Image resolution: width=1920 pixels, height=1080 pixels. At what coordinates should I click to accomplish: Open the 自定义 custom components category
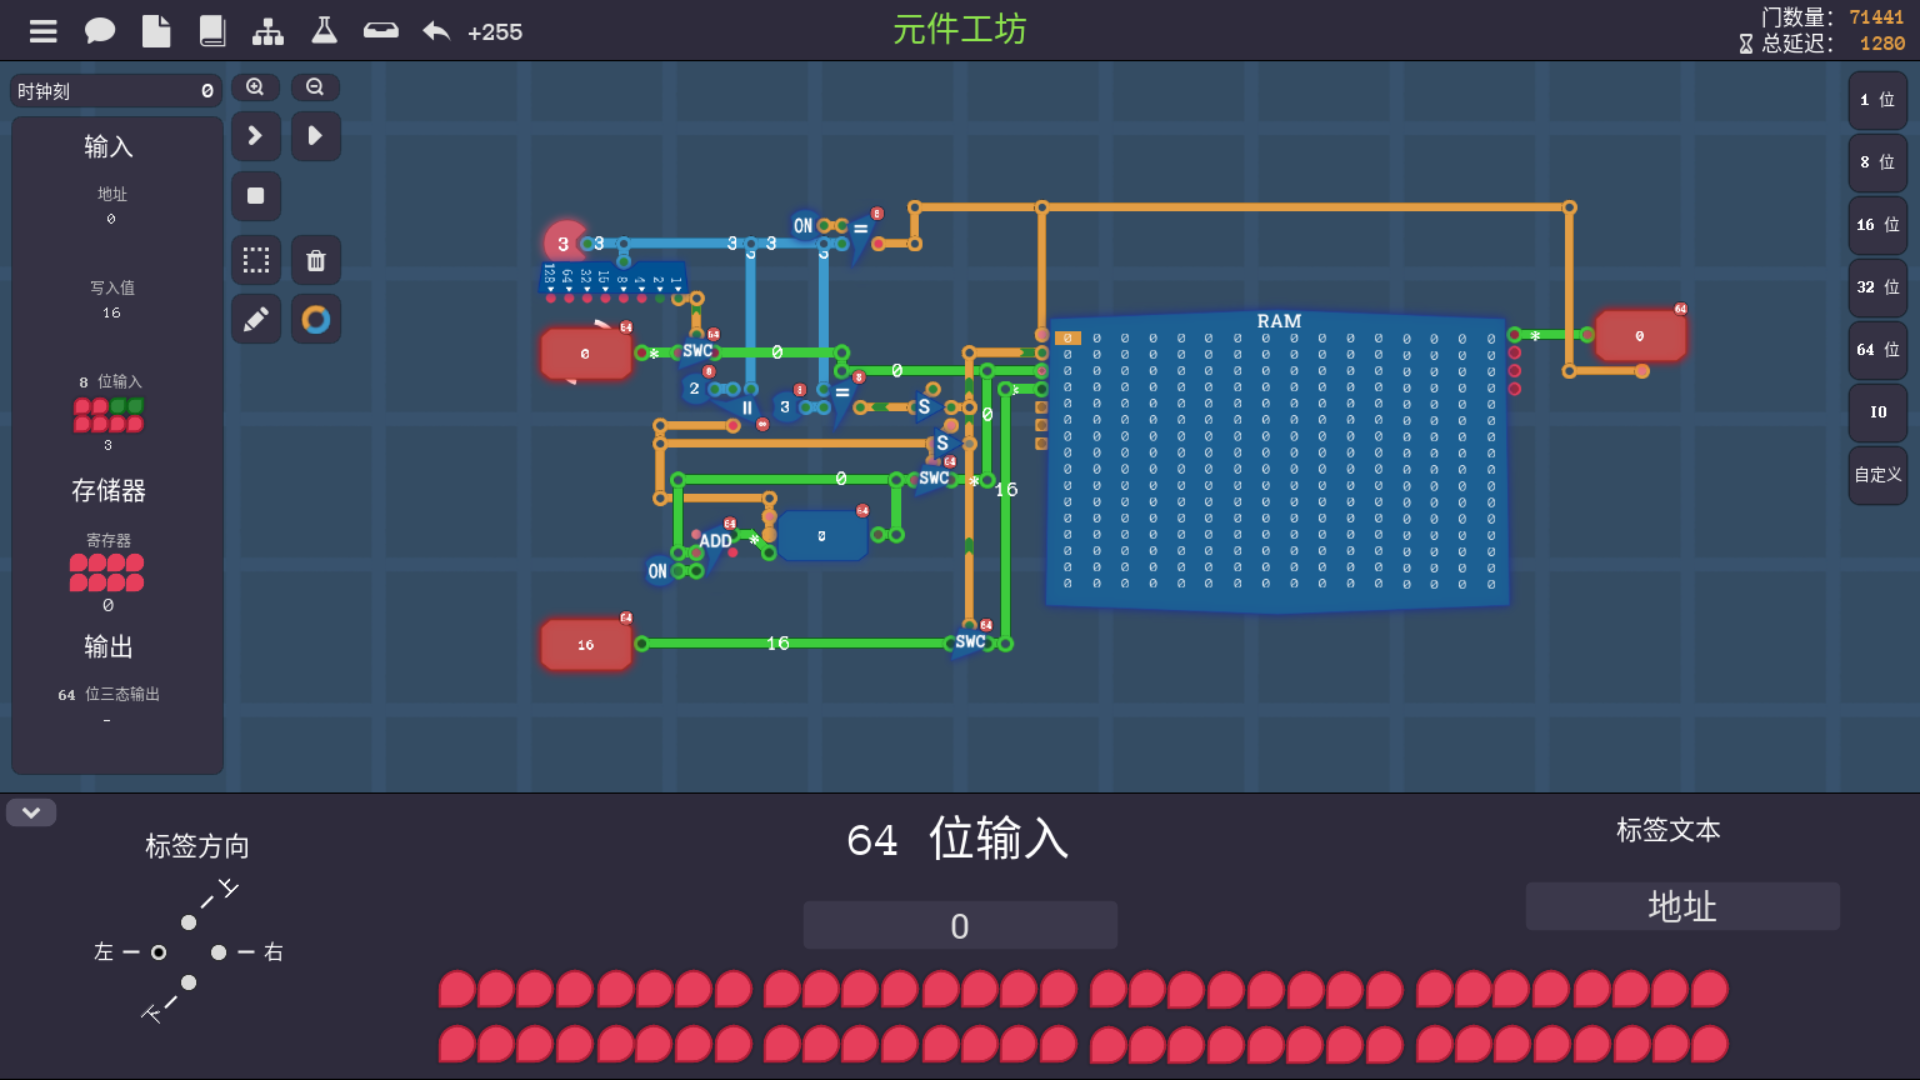(1877, 475)
